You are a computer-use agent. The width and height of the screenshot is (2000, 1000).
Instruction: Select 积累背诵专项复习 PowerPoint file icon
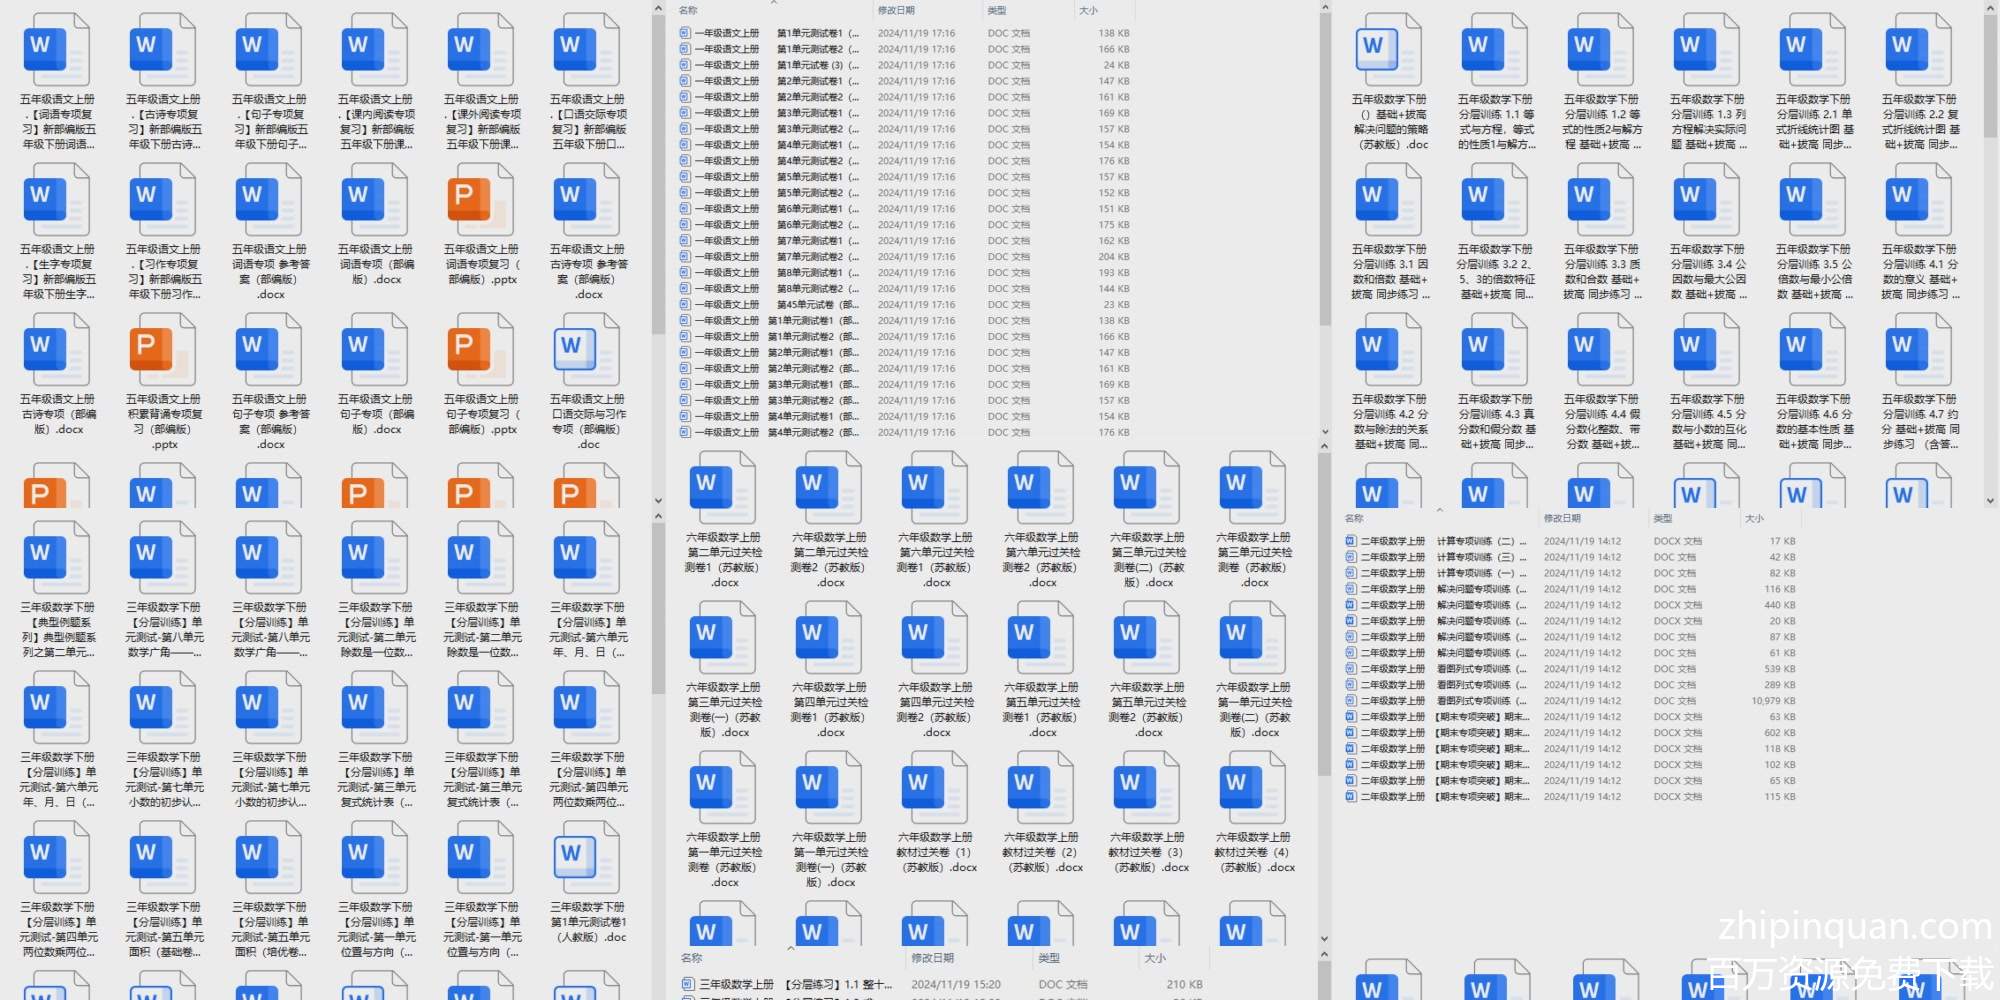[x=164, y=351]
